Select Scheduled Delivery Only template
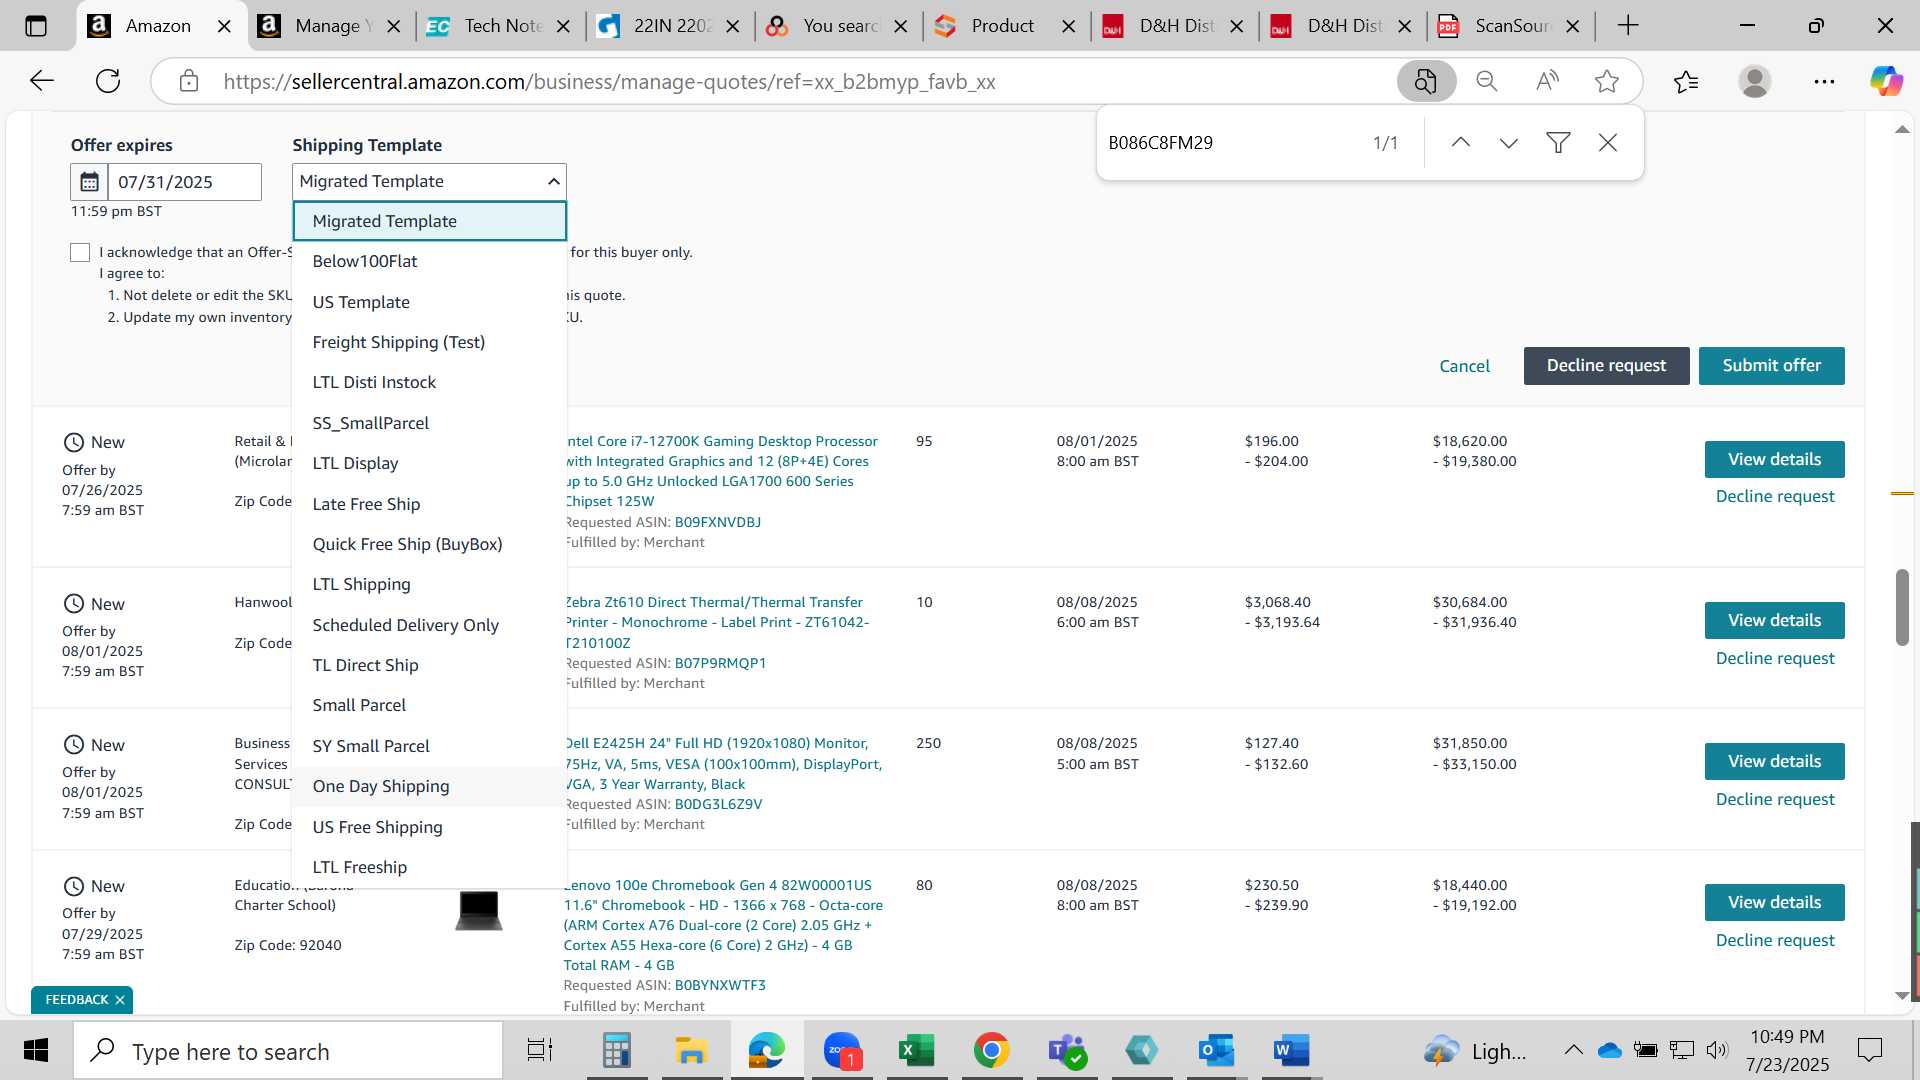 click(429, 625)
